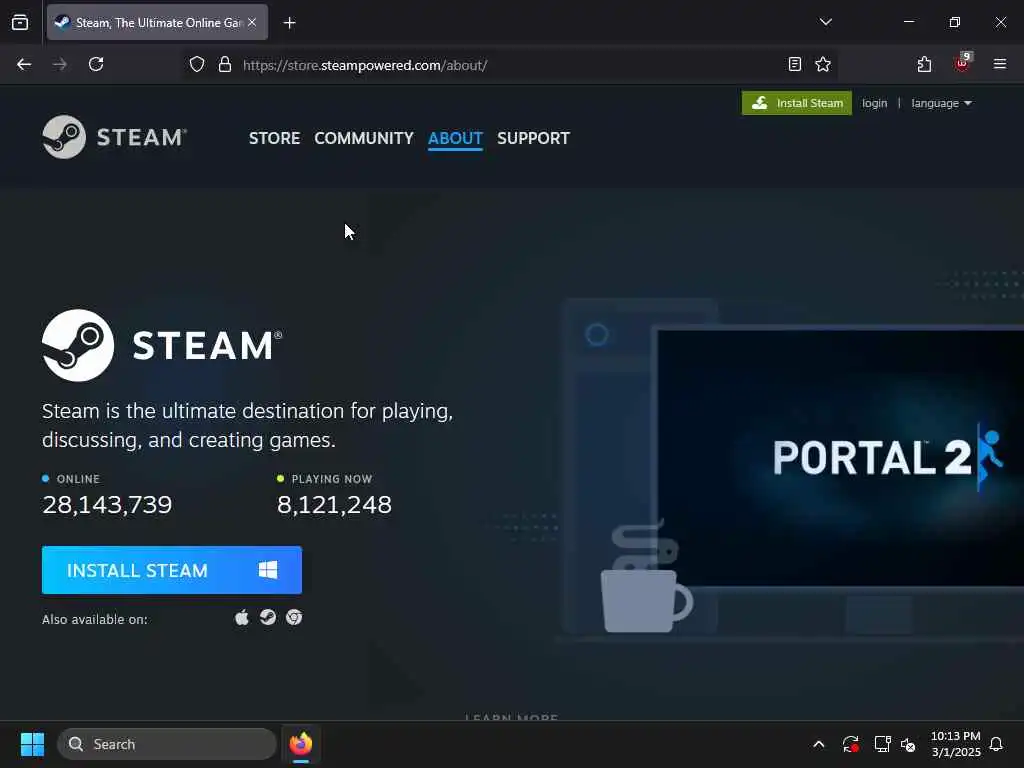Screen dimensions: 1024x768
Task: Go to the STORE menu
Action: [274, 138]
